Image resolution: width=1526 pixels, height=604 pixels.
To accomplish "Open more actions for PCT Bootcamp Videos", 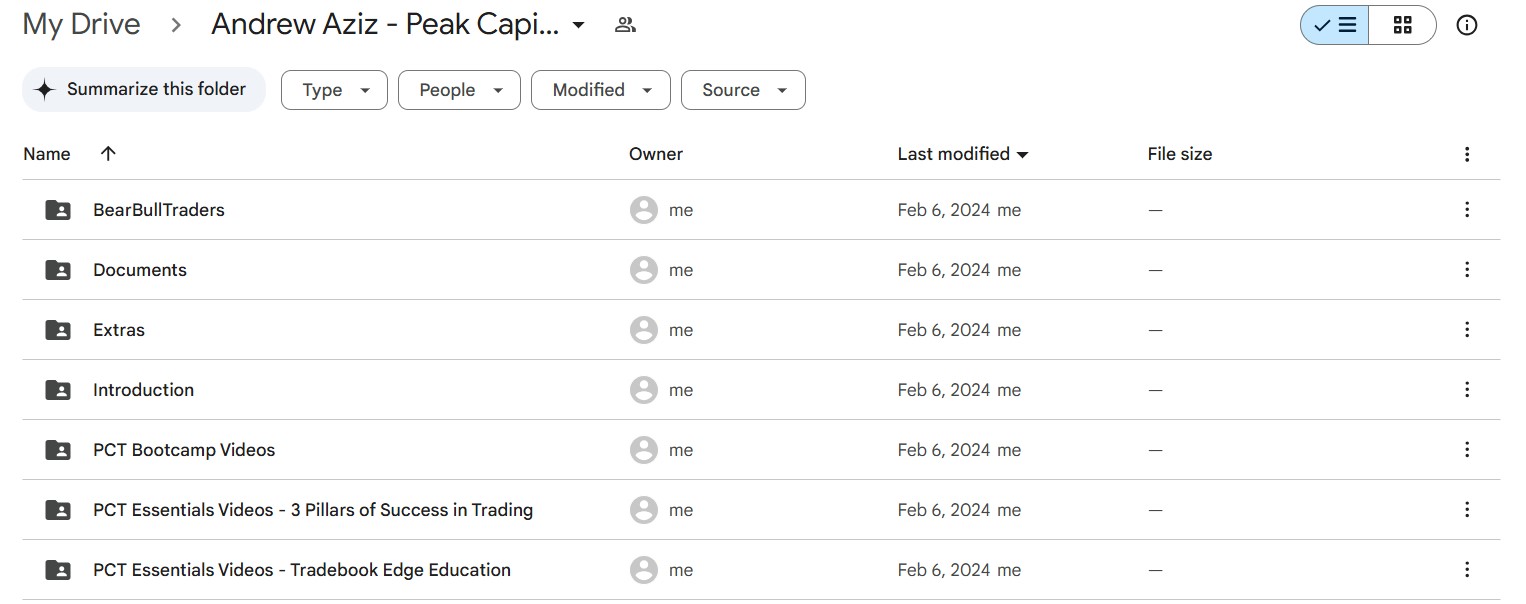I will pyautogui.click(x=1466, y=450).
